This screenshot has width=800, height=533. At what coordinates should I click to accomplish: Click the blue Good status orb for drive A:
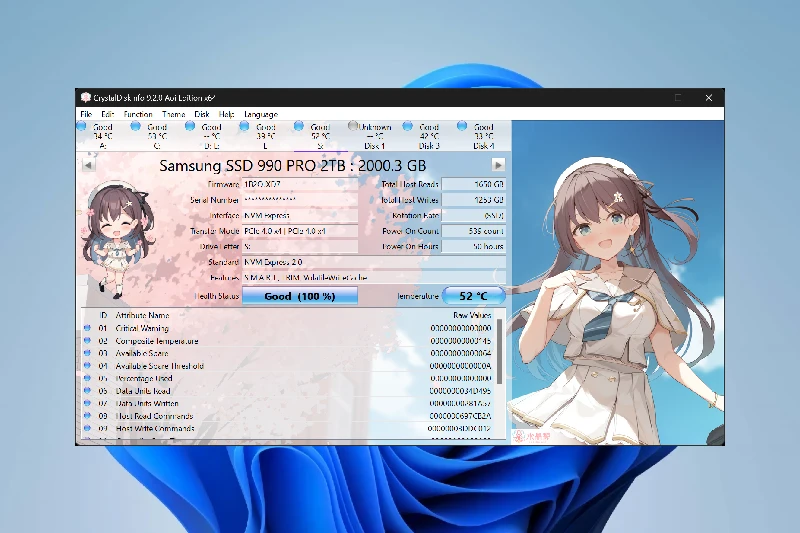coord(82,126)
